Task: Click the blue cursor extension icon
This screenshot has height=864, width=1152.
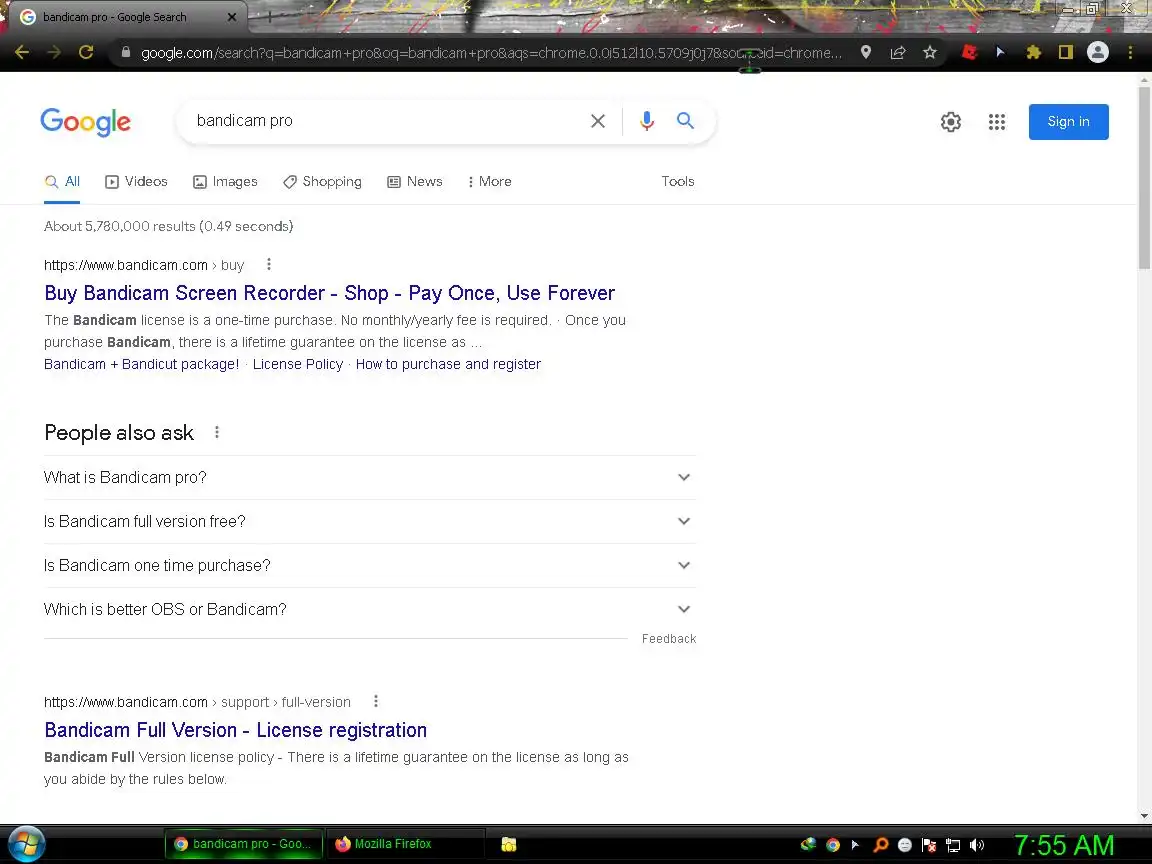Action: (1000, 52)
